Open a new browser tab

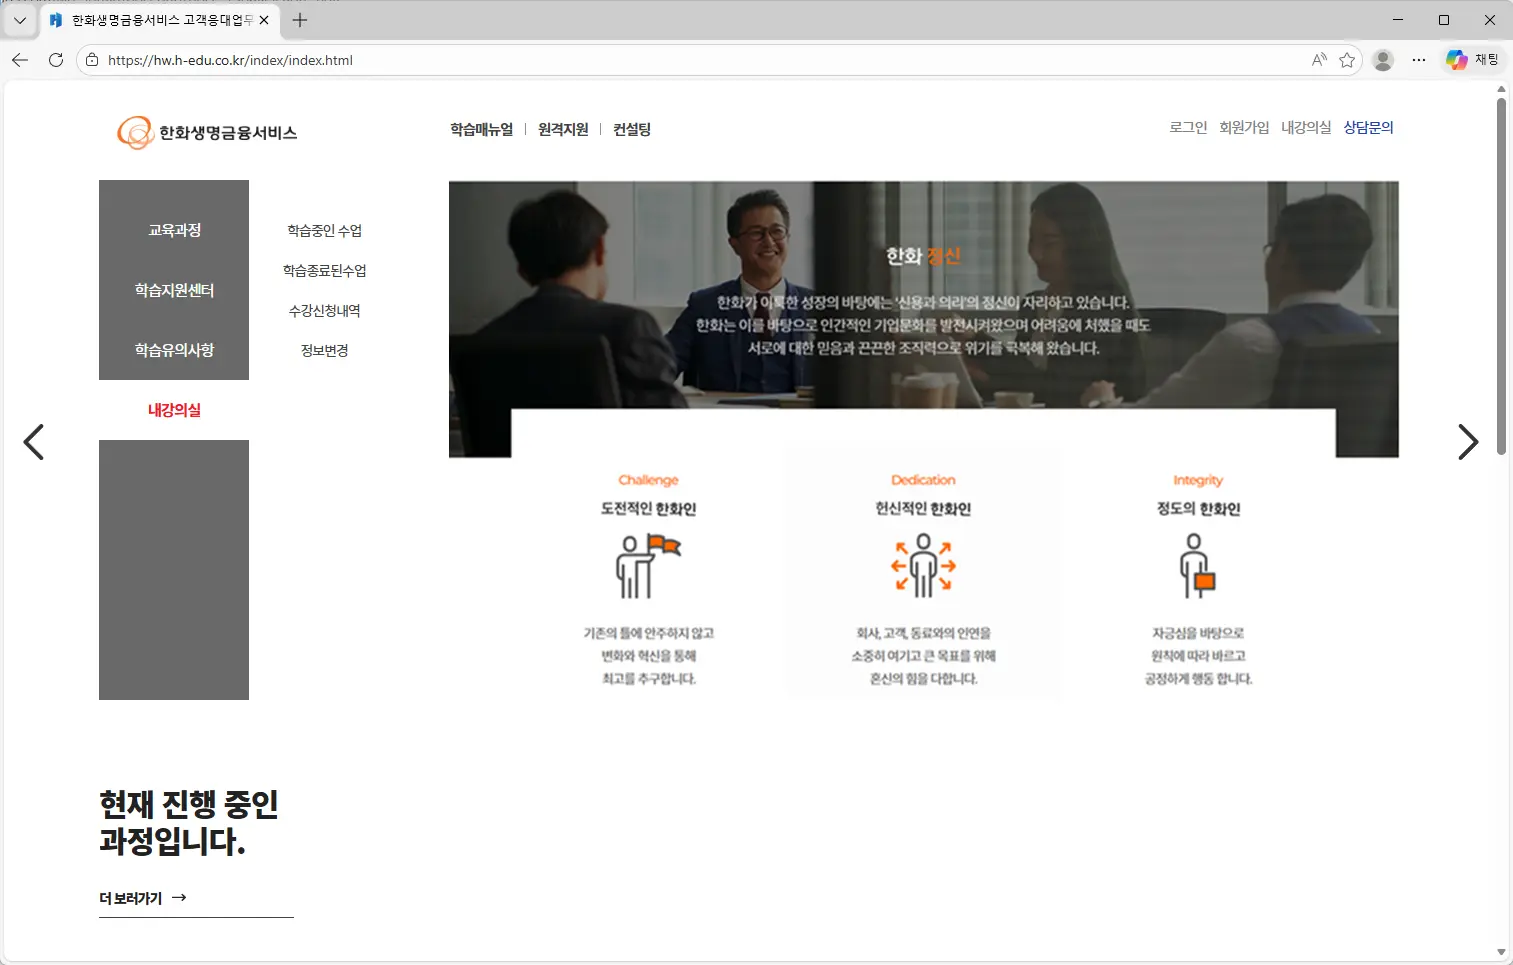(299, 20)
